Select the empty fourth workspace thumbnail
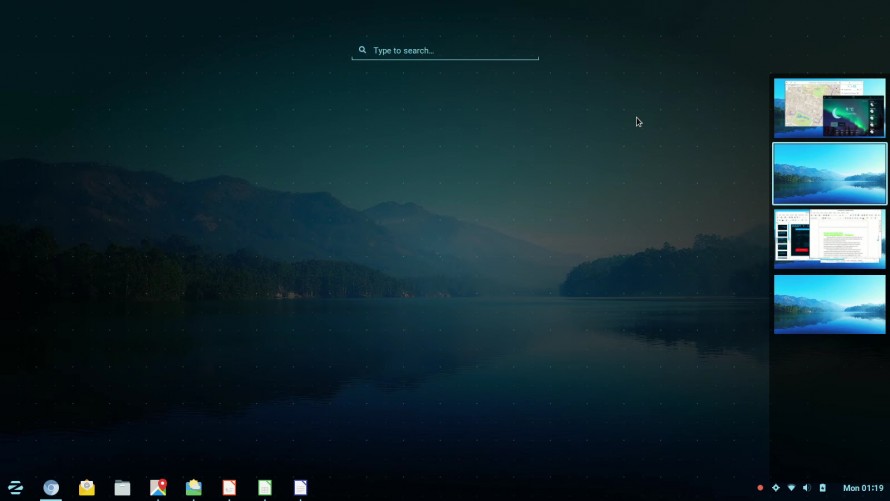Image resolution: width=890 pixels, height=501 pixels. coord(829,304)
